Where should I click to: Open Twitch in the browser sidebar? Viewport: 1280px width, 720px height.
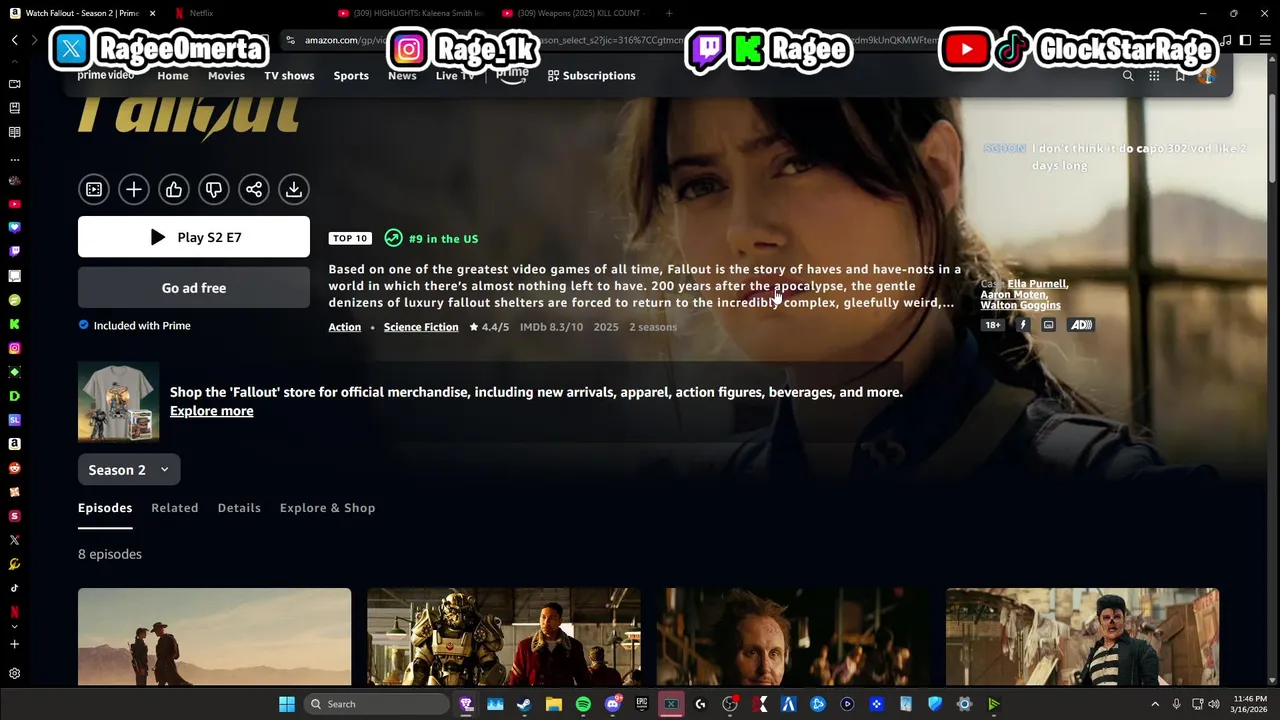pos(14,252)
